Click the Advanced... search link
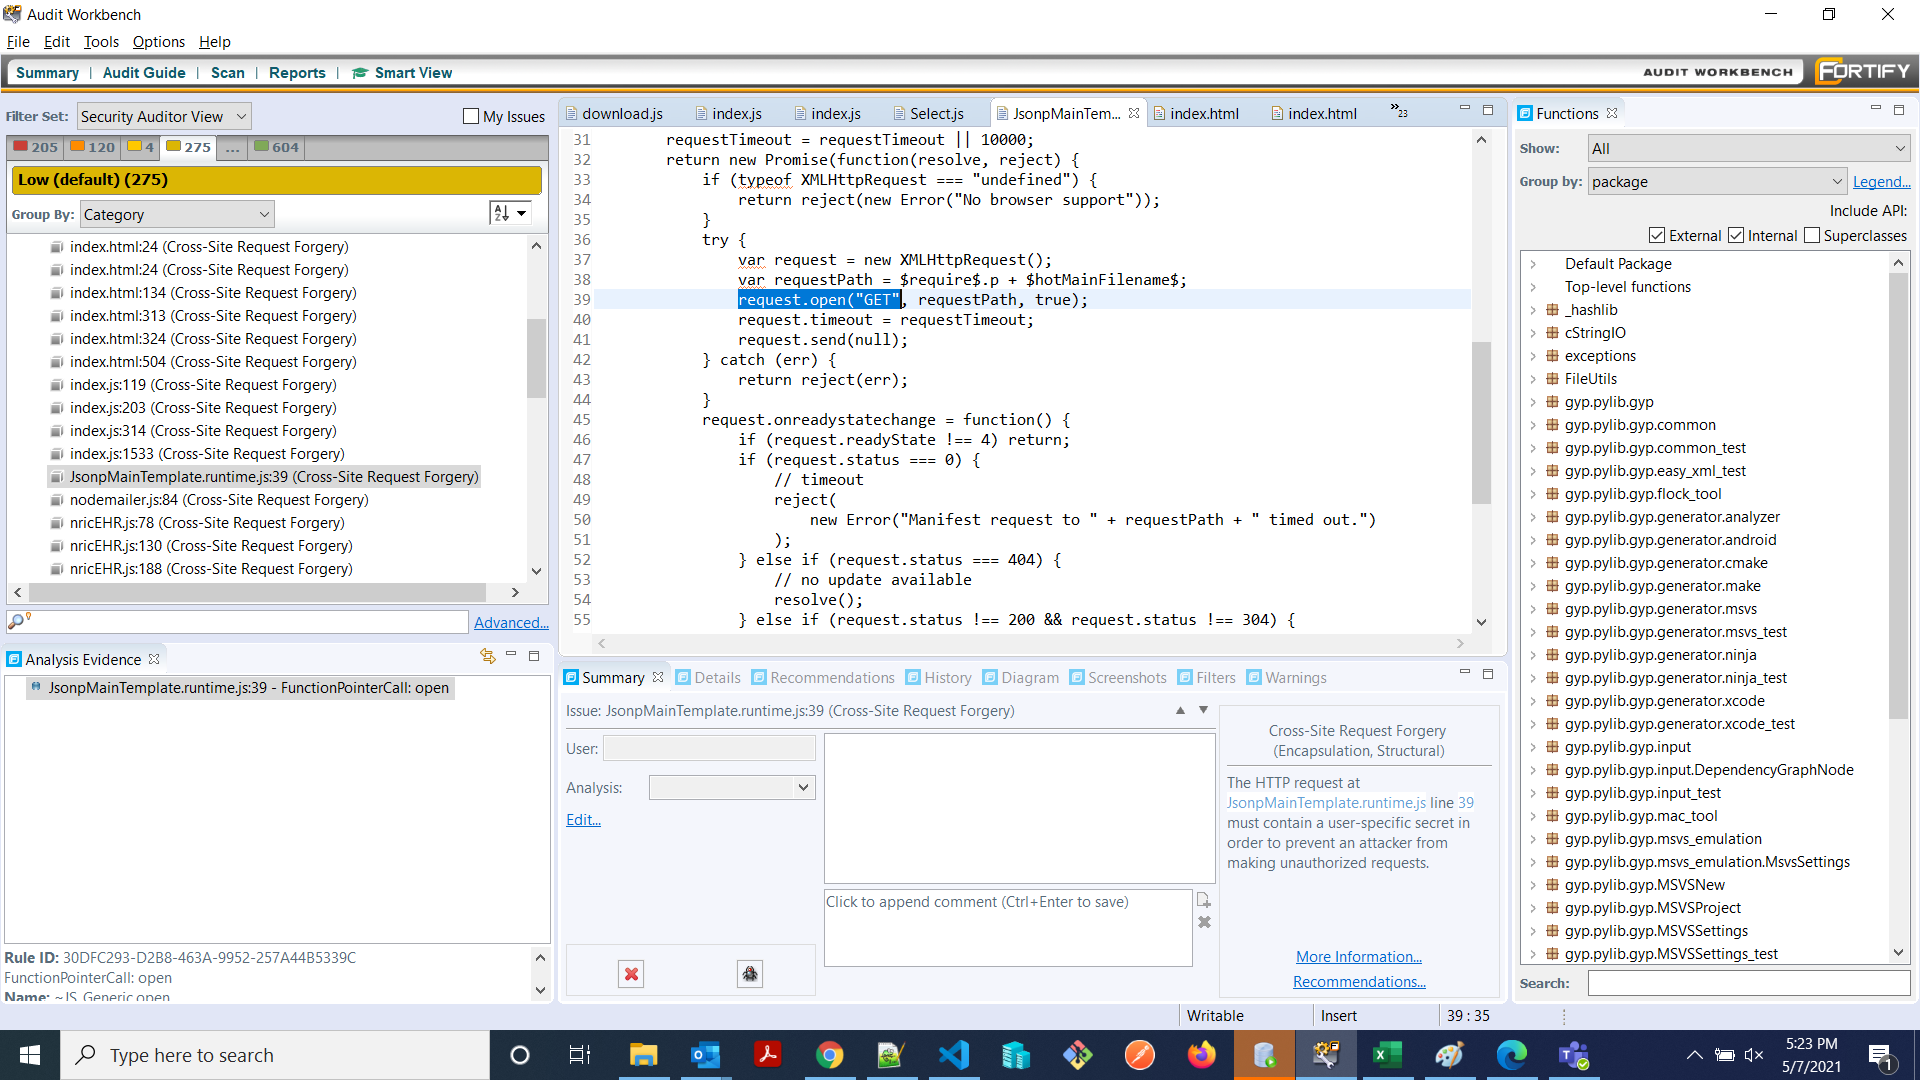This screenshot has height=1080, width=1920. click(511, 622)
